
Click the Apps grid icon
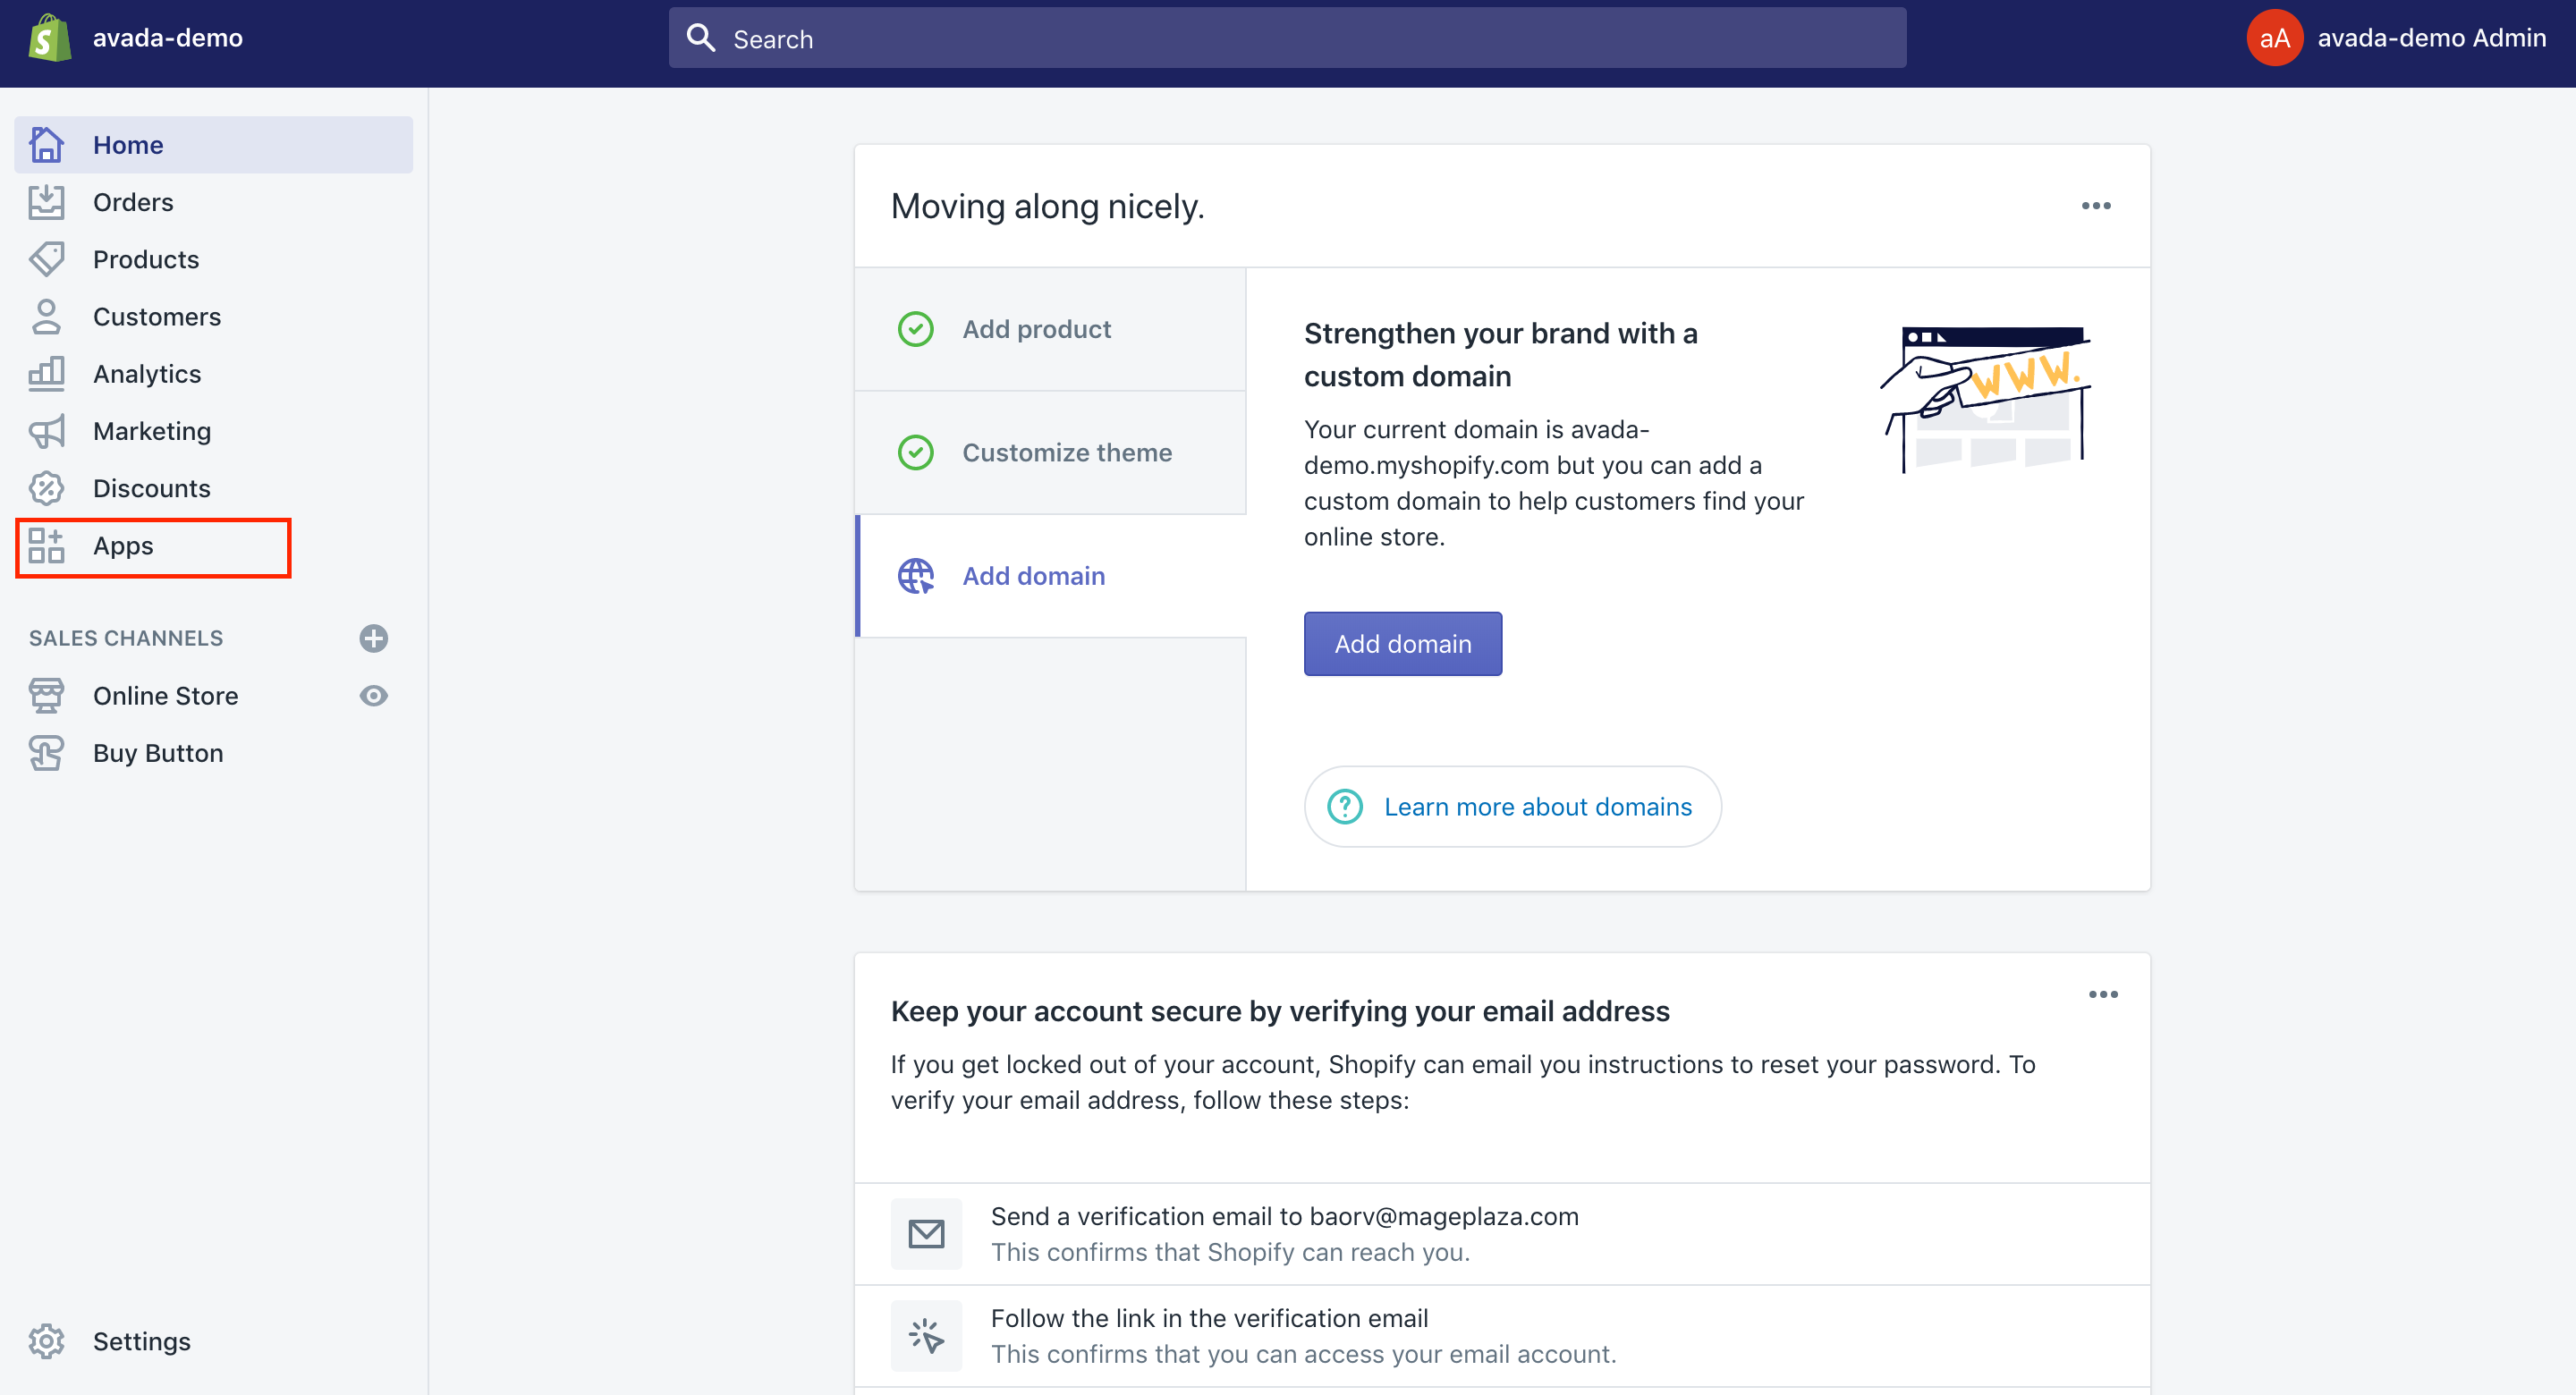(x=46, y=545)
